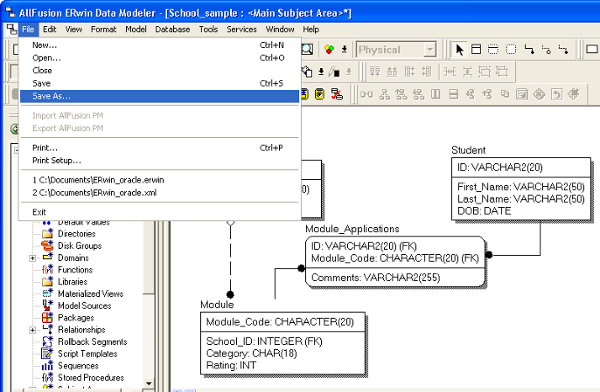Choose Open... from the File menu

pyautogui.click(x=159, y=58)
